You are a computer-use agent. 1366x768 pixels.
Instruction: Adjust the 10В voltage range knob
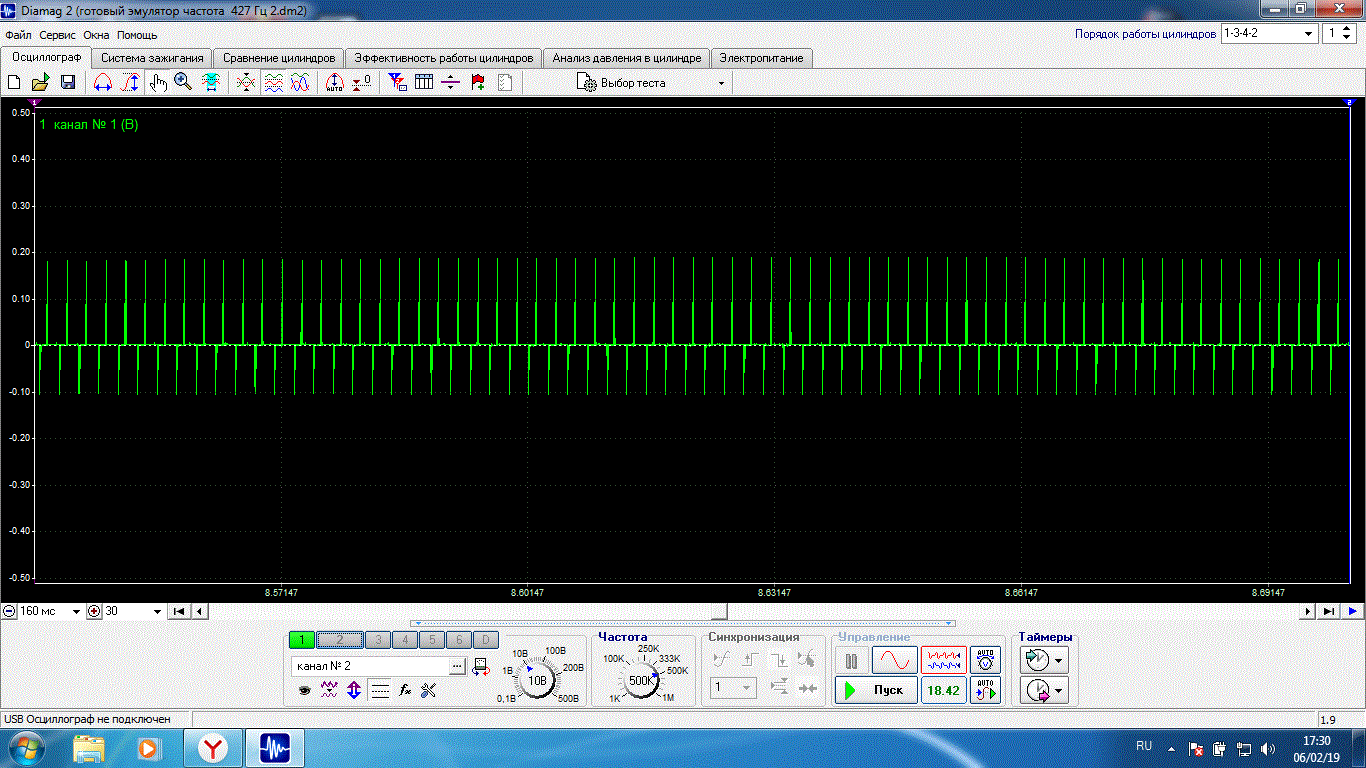[x=538, y=679]
